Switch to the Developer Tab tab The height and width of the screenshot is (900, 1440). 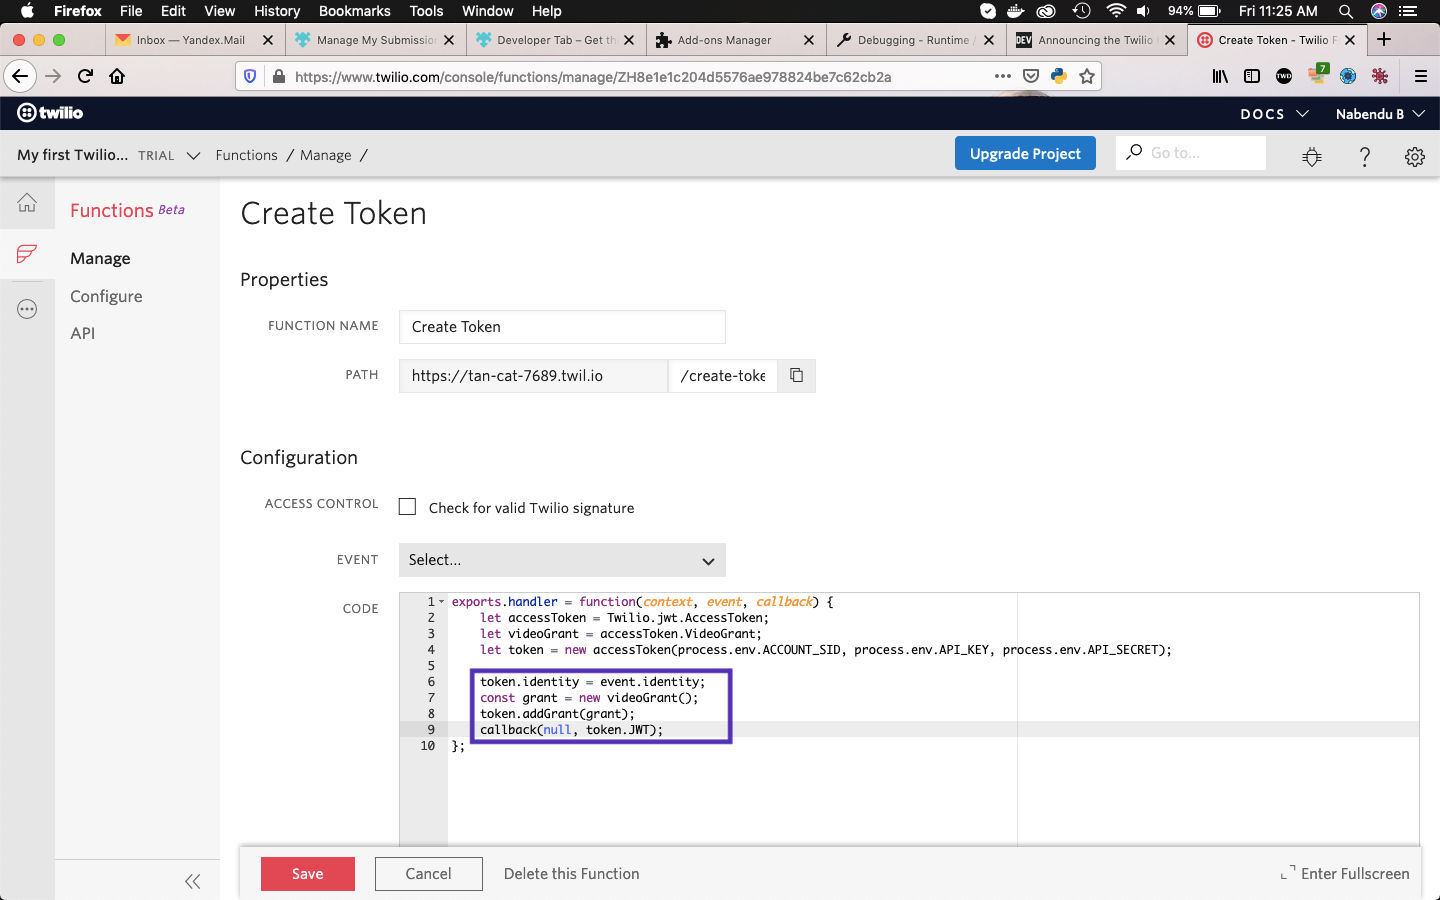pyautogui.click(x=555, y=40)
